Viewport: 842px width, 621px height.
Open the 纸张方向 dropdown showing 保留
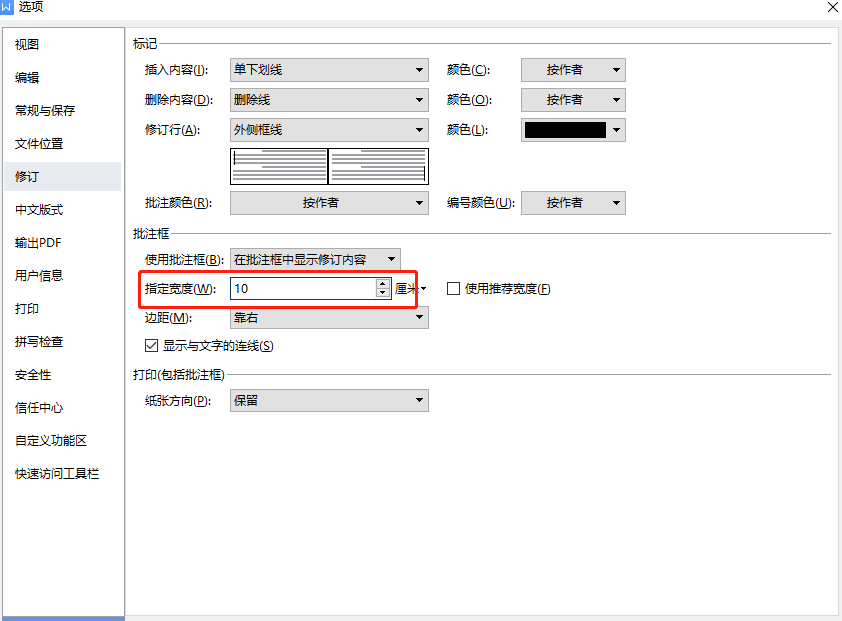point(328,399)
